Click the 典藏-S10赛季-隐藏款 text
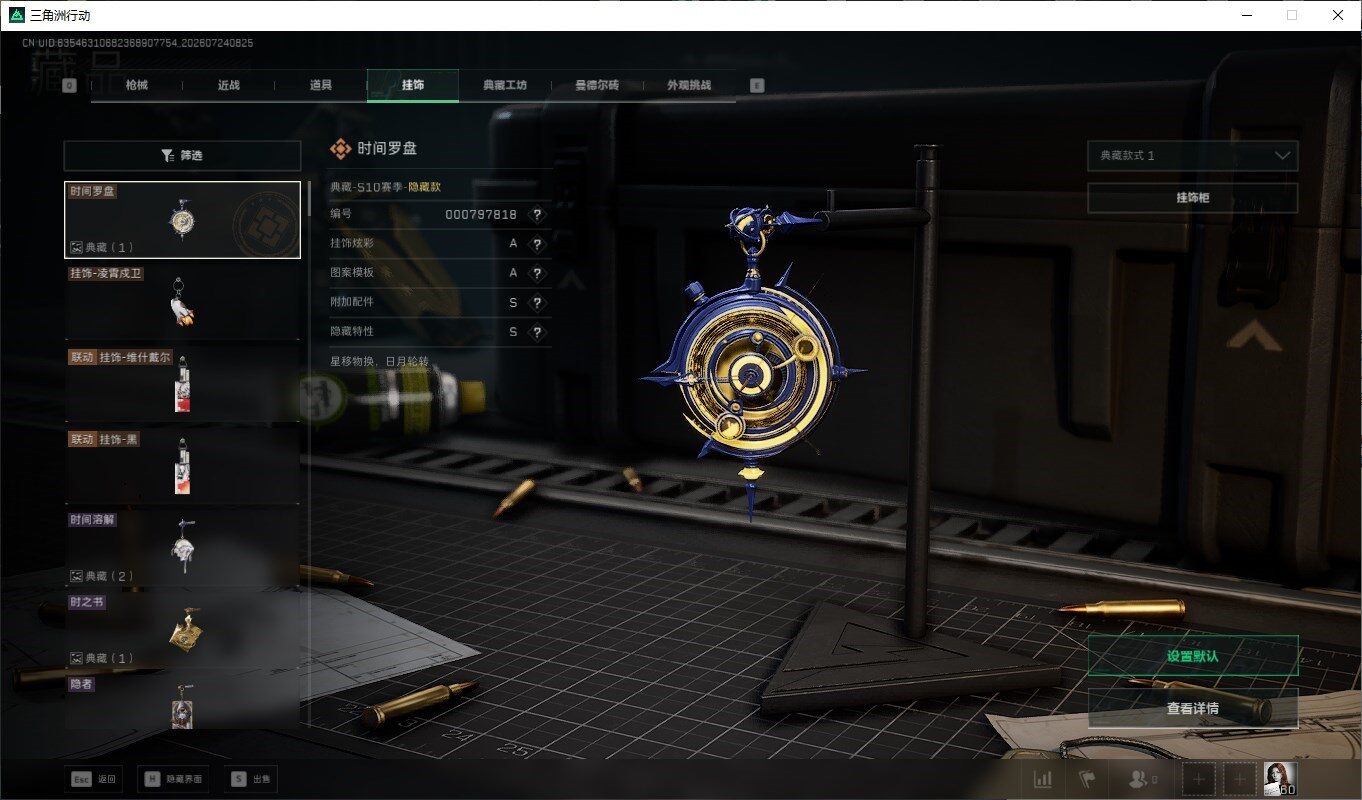Viewport: 1362px width, 800px height. 385,186
